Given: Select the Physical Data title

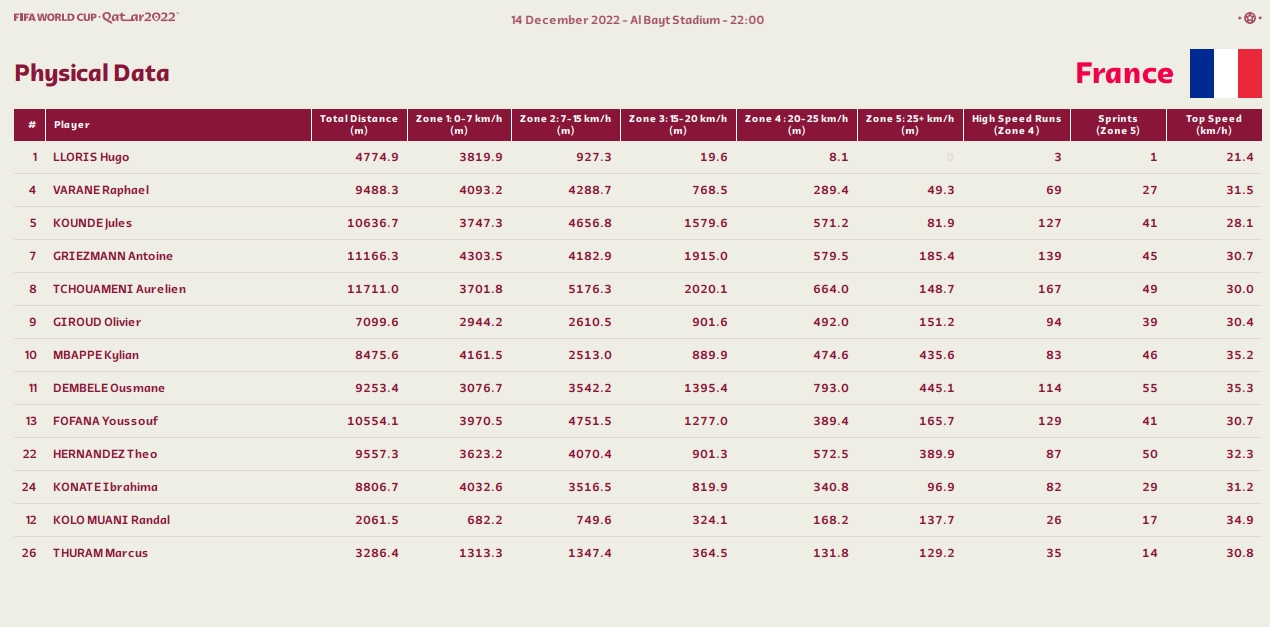Looking at the screenshot, I should 92,74.
